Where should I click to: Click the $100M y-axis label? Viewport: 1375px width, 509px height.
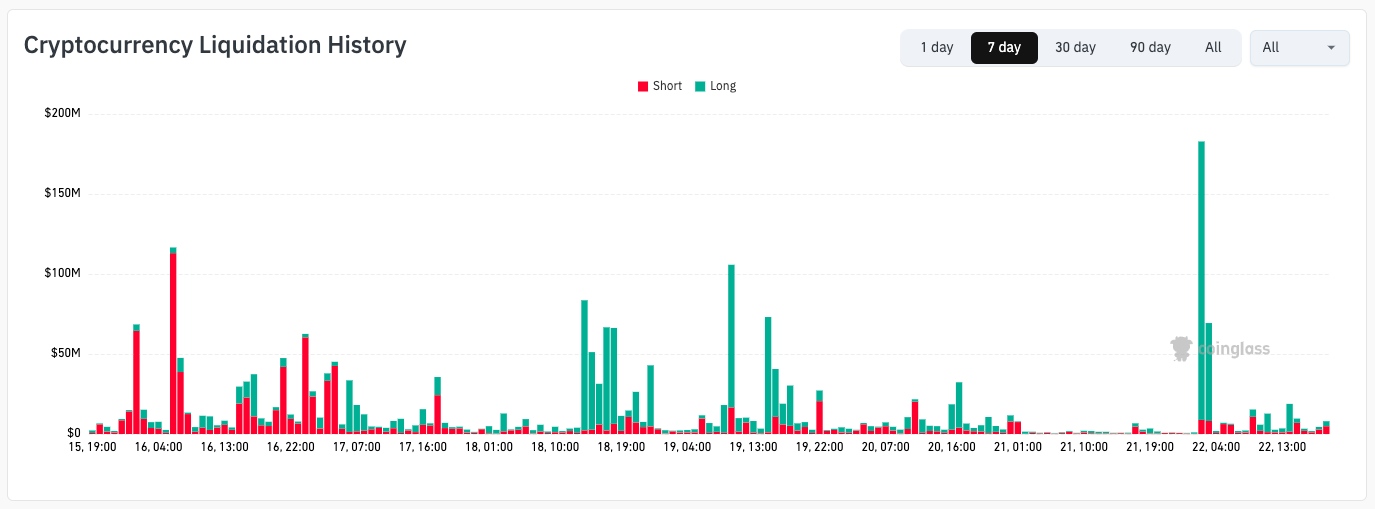(x=62, y=273)
